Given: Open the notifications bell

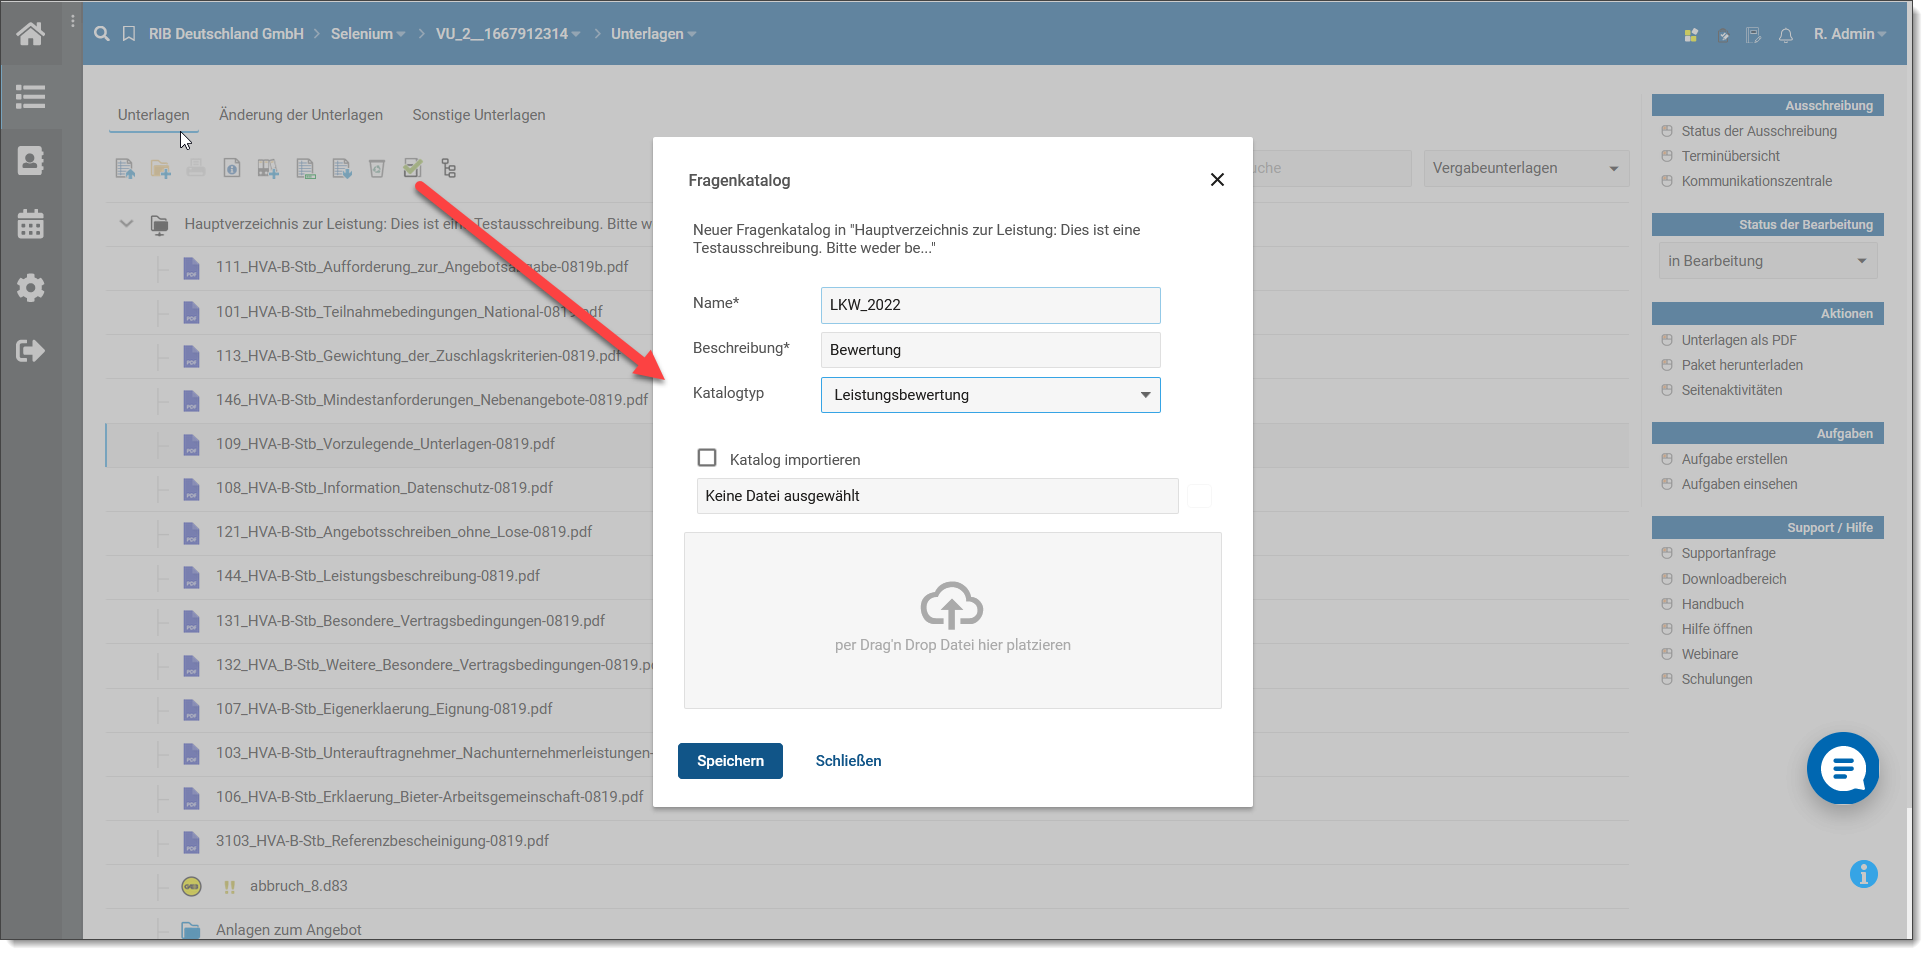Looking at the screenshot, I should [1786, 35].
